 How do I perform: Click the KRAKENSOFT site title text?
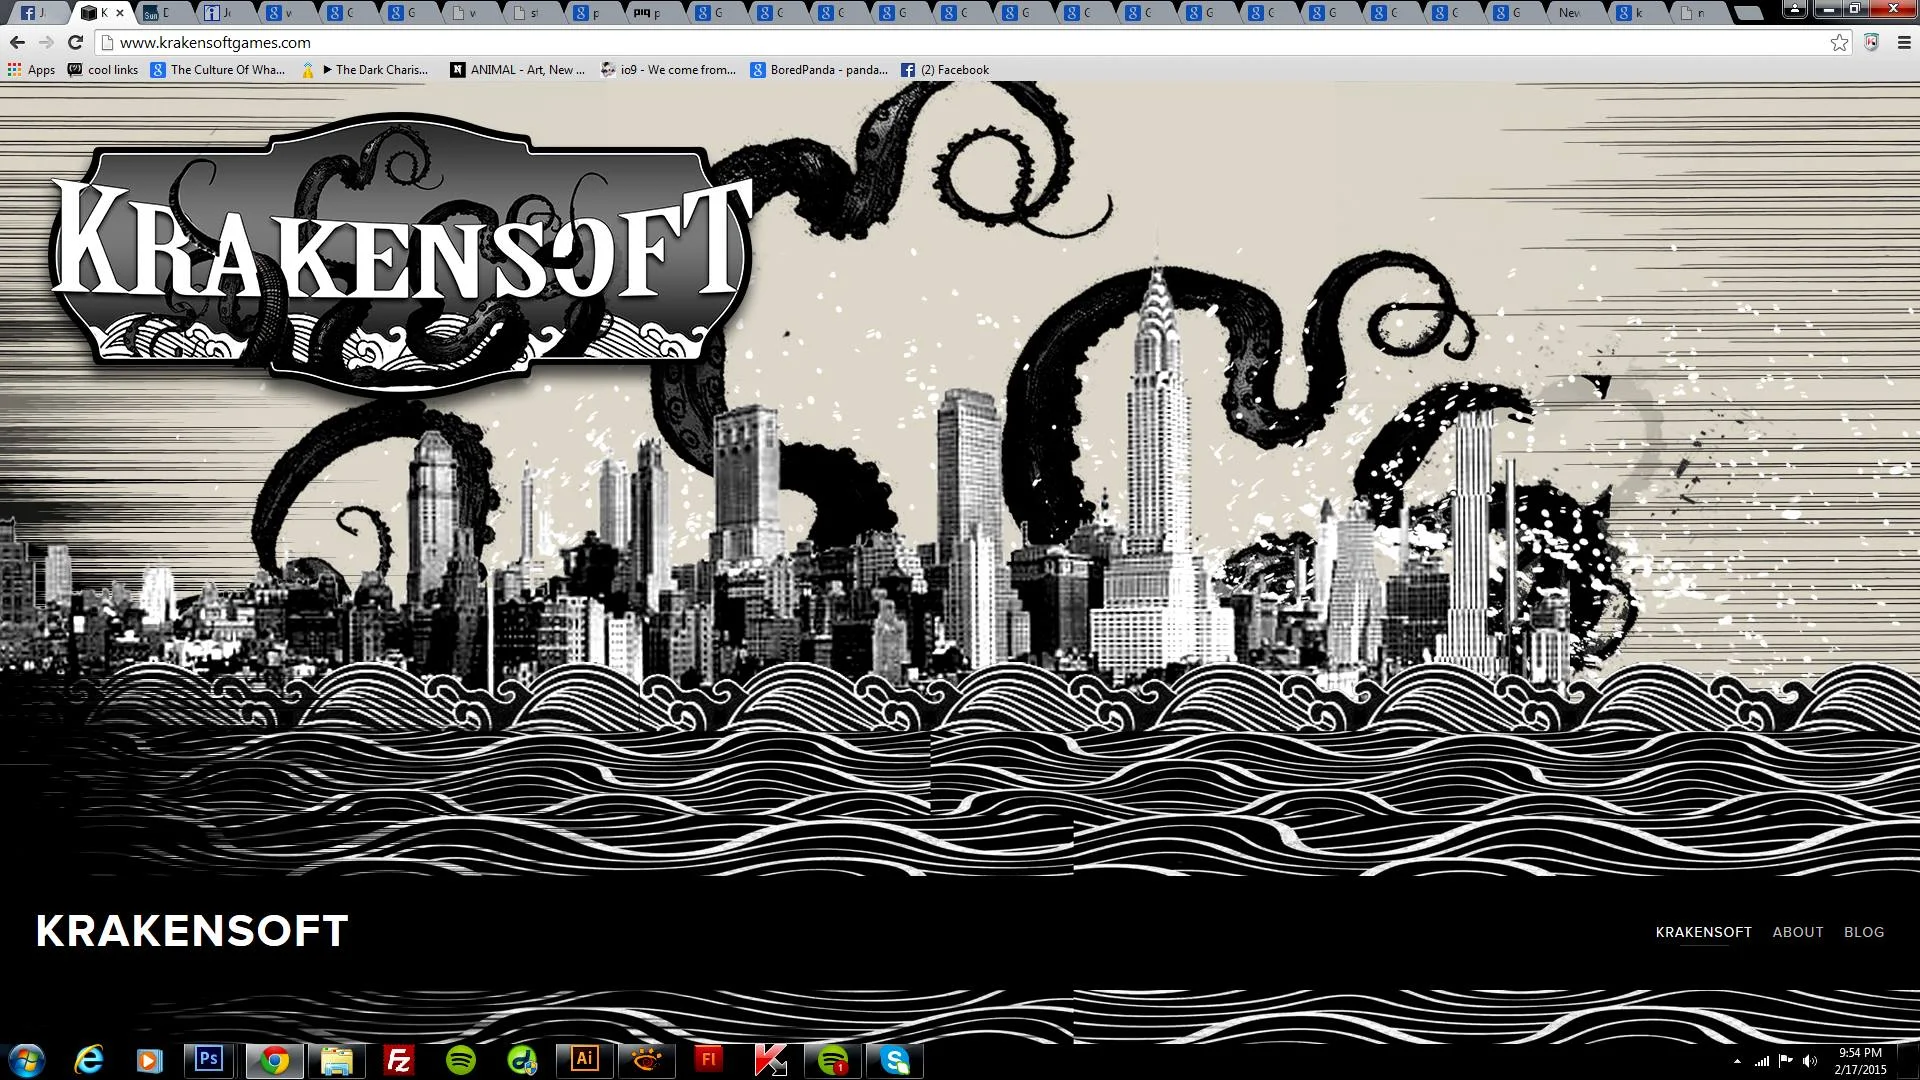coord(192,931)
